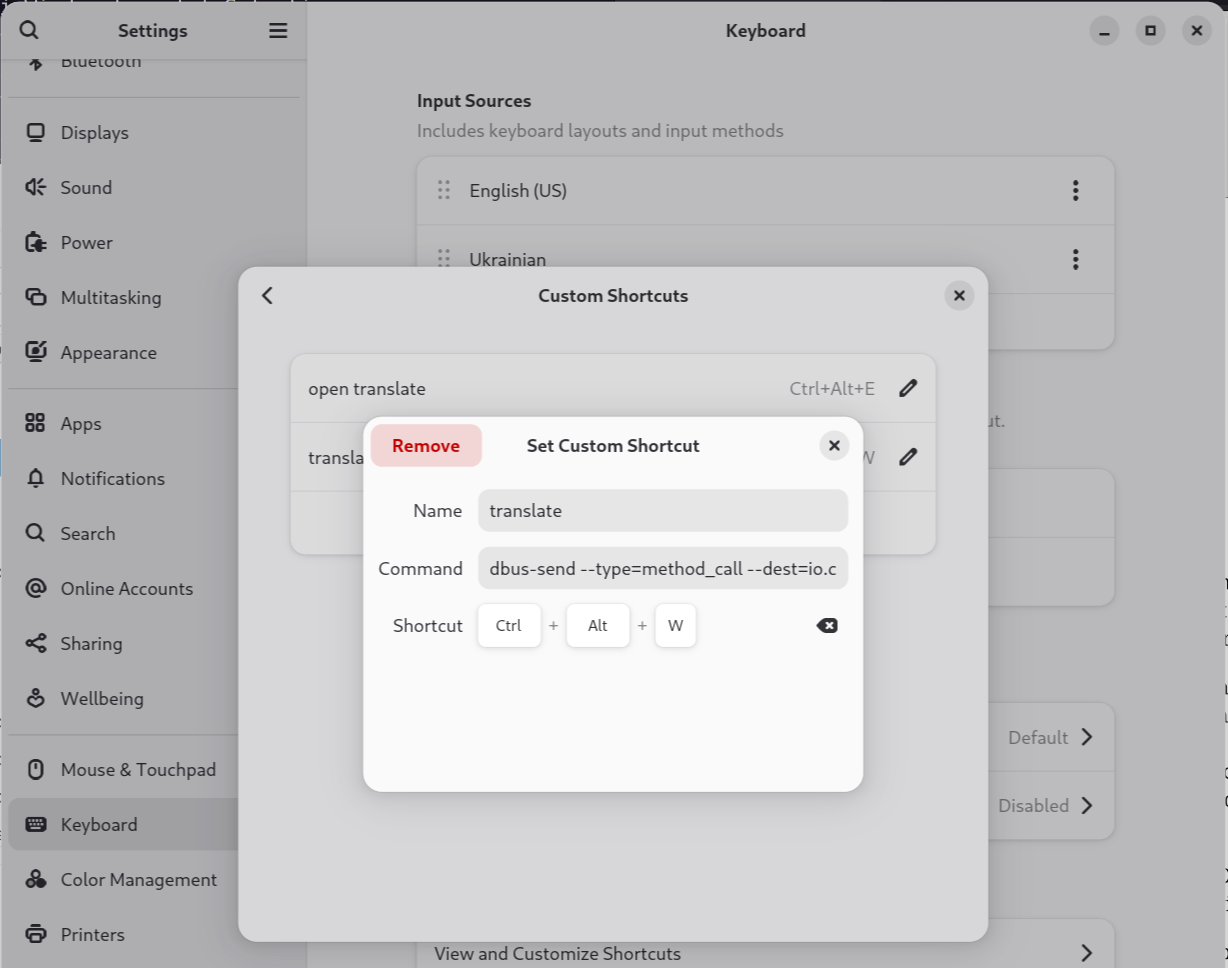Remove the translate custom shortcut
The height and width of the screenshot is (968, 1228).
(426, 446)
